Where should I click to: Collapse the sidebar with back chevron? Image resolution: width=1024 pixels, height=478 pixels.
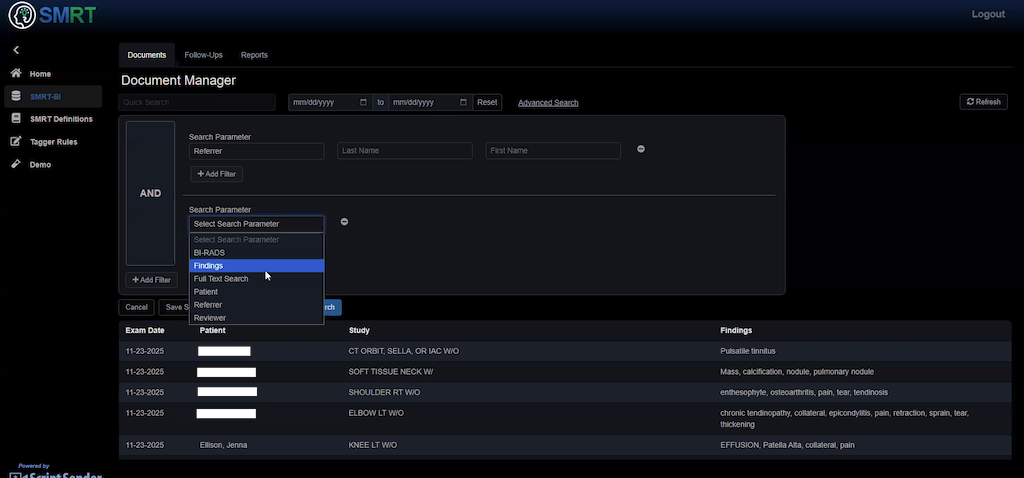pyautogui.click(x=16, y=50)
